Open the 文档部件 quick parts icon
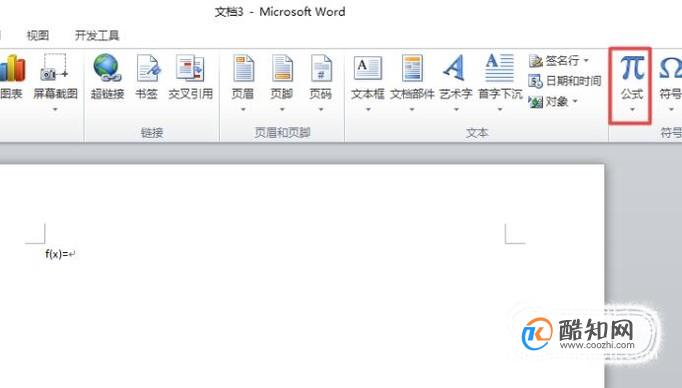Screen dimensions: 682x388 [412, 68]
